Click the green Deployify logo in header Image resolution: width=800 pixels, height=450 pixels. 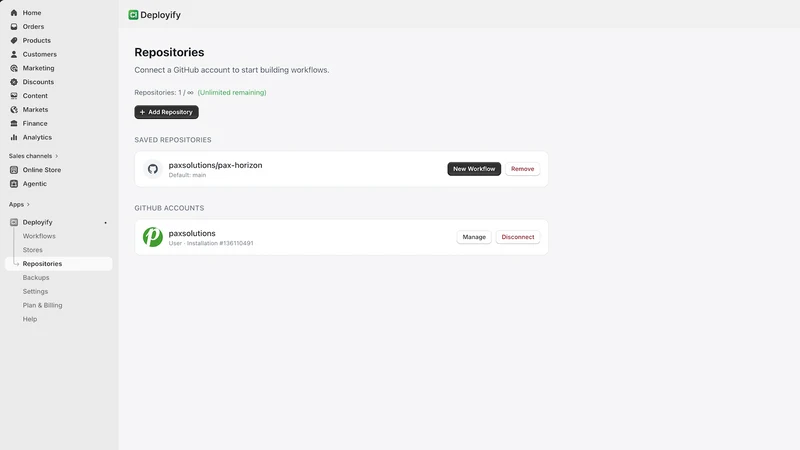click(x=133, y=15)
